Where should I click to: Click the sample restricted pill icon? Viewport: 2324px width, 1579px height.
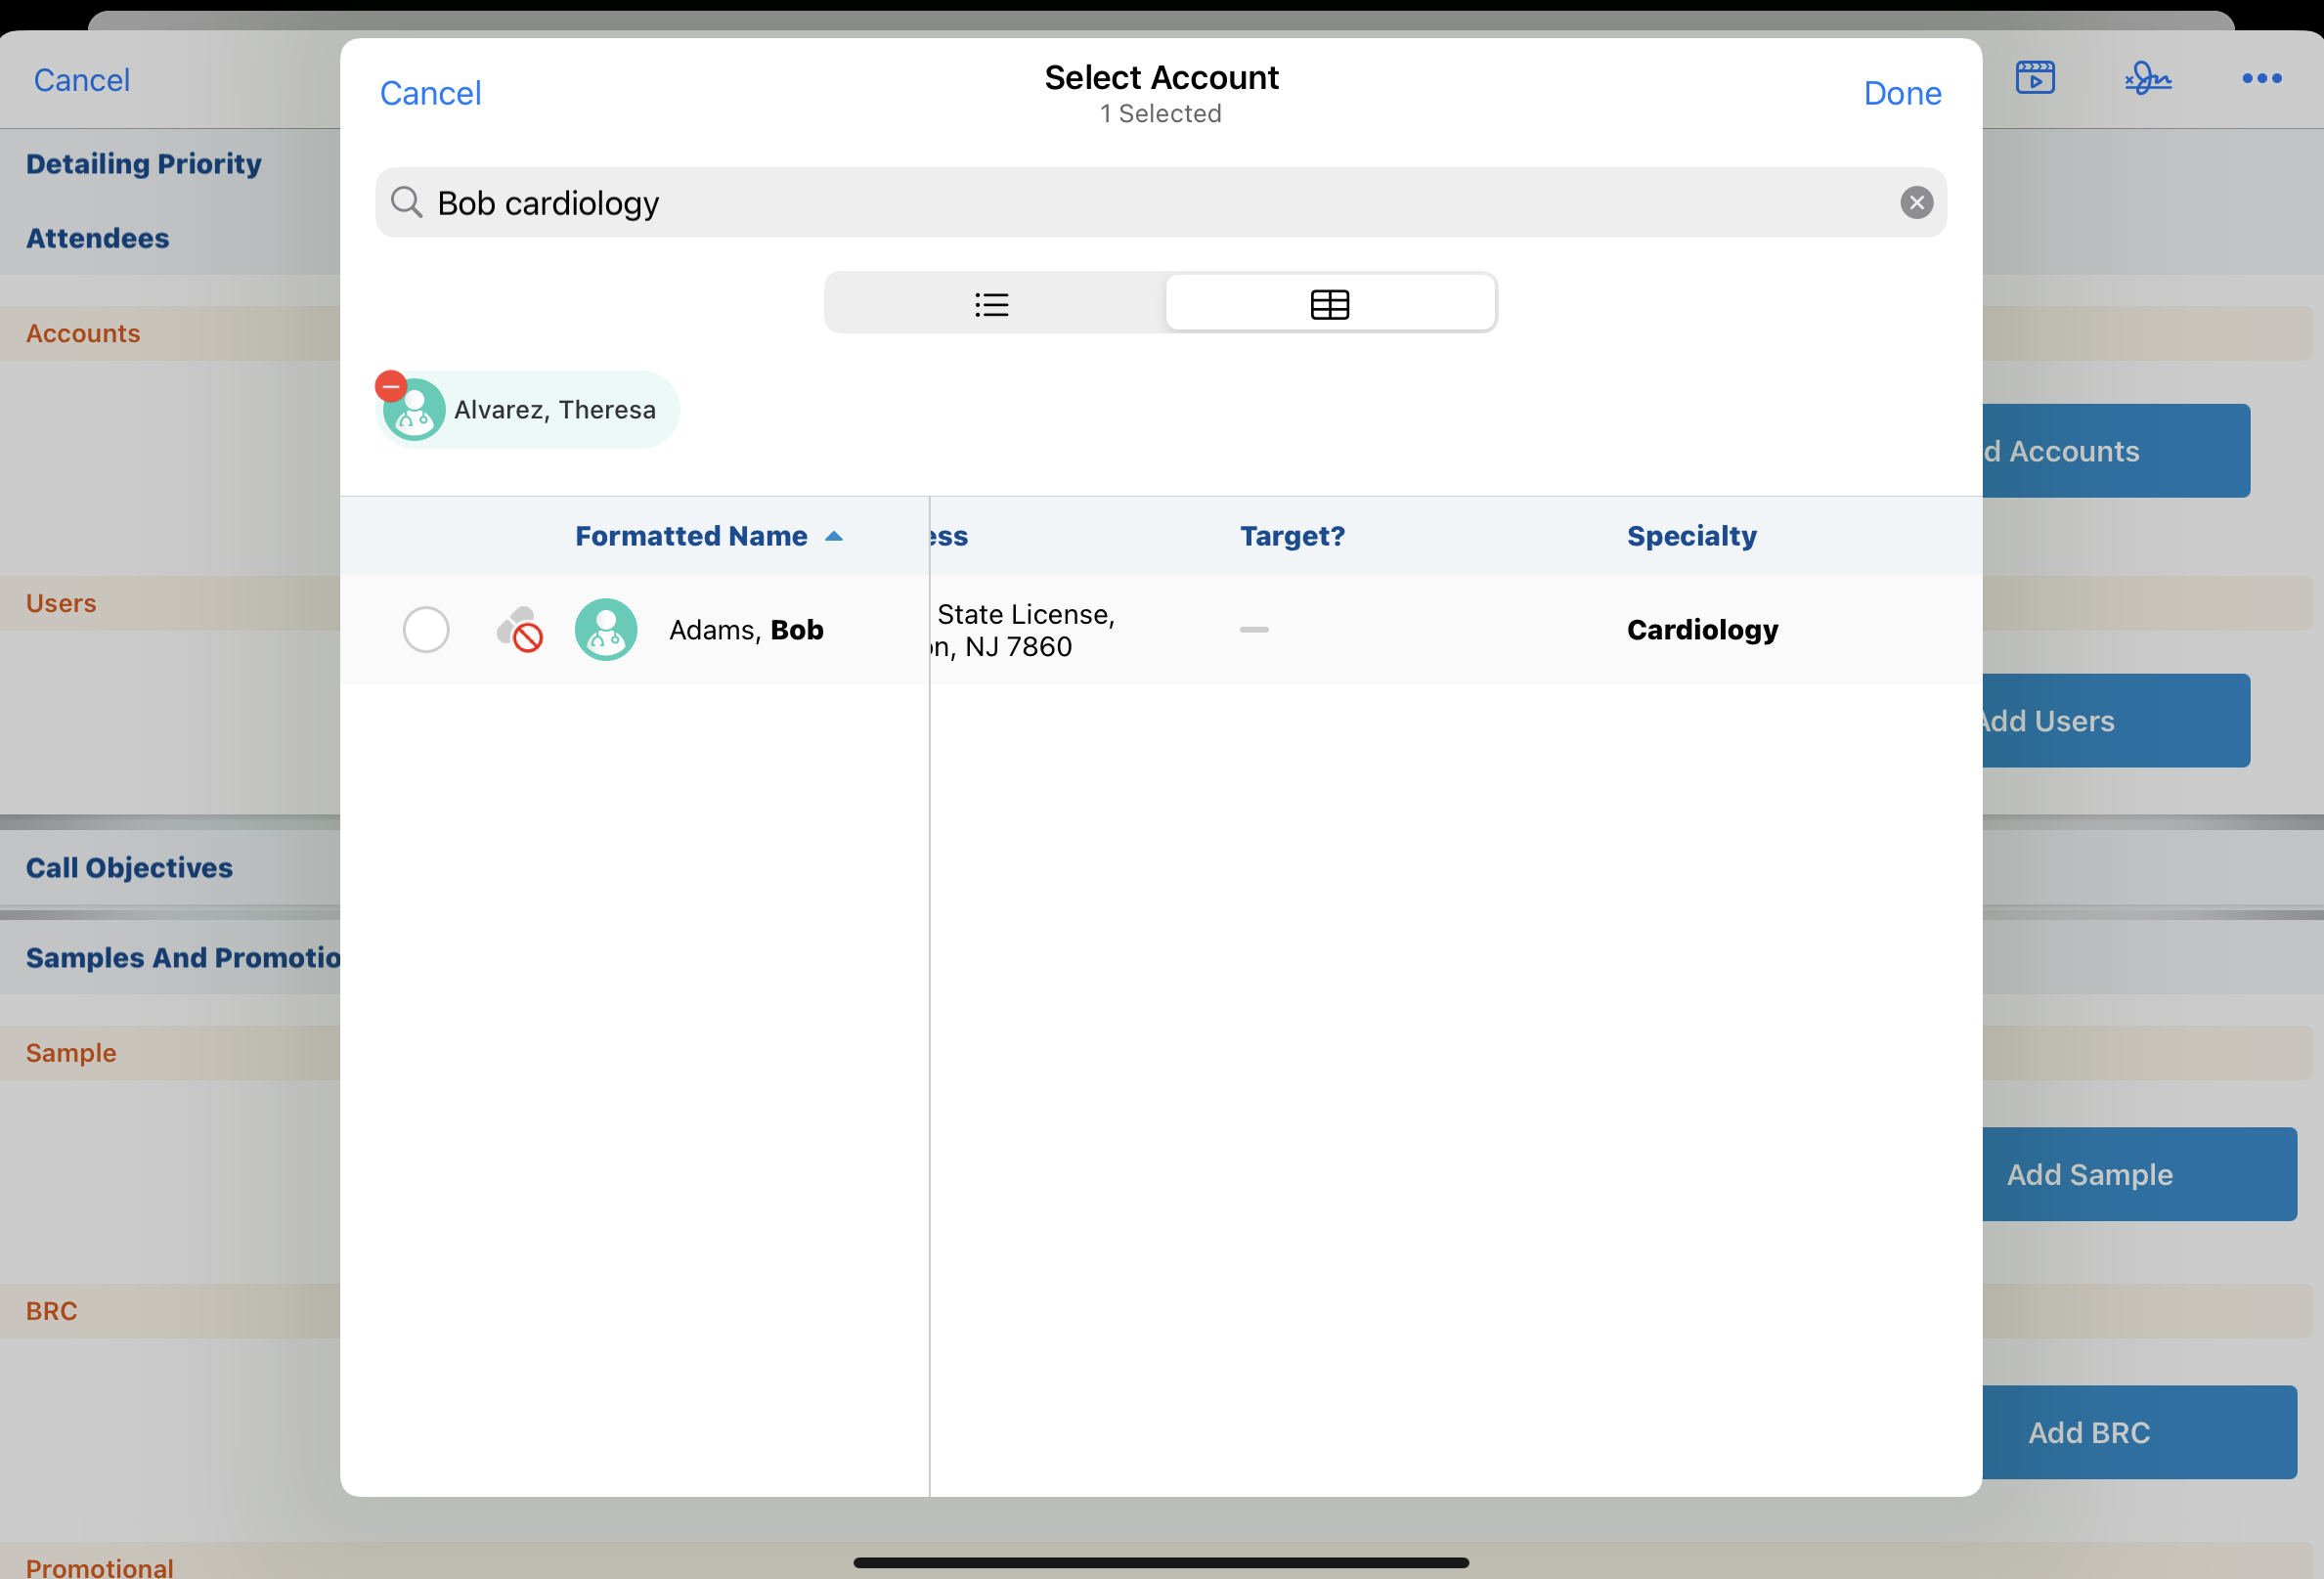[519, 629]
